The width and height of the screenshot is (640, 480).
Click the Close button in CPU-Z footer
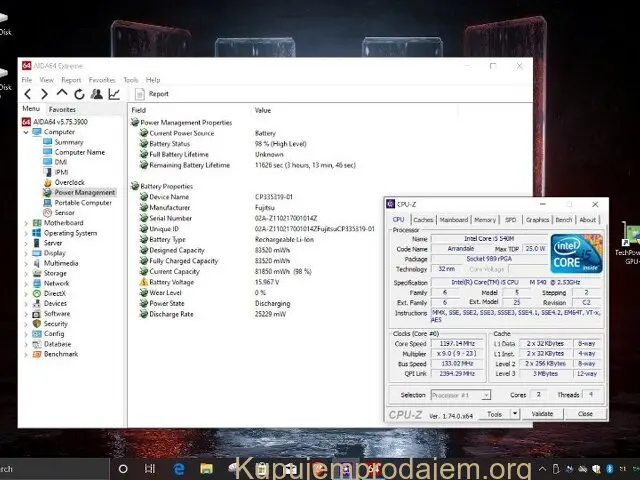[x=585, y=414]
